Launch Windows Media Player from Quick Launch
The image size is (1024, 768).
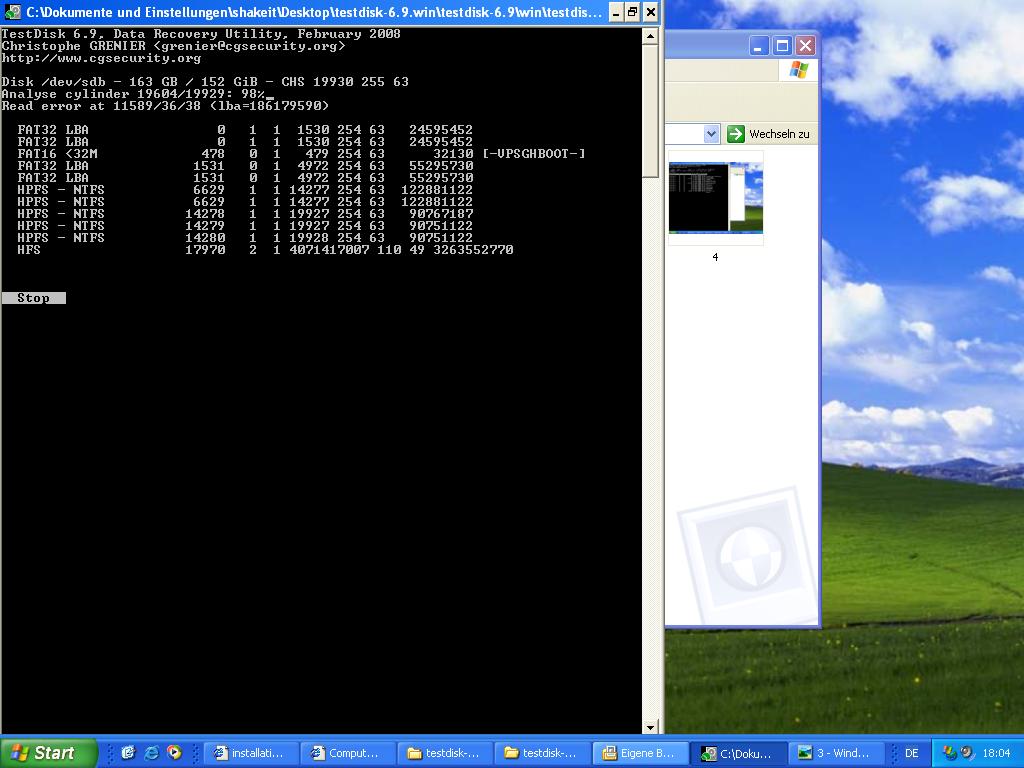click(174, 753)
